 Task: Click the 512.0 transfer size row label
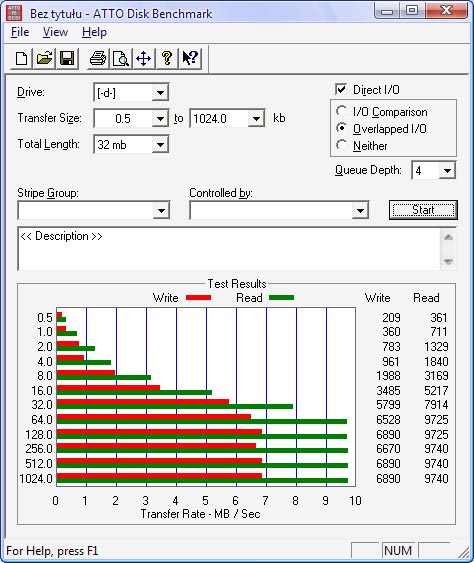[x=39, y=464]
